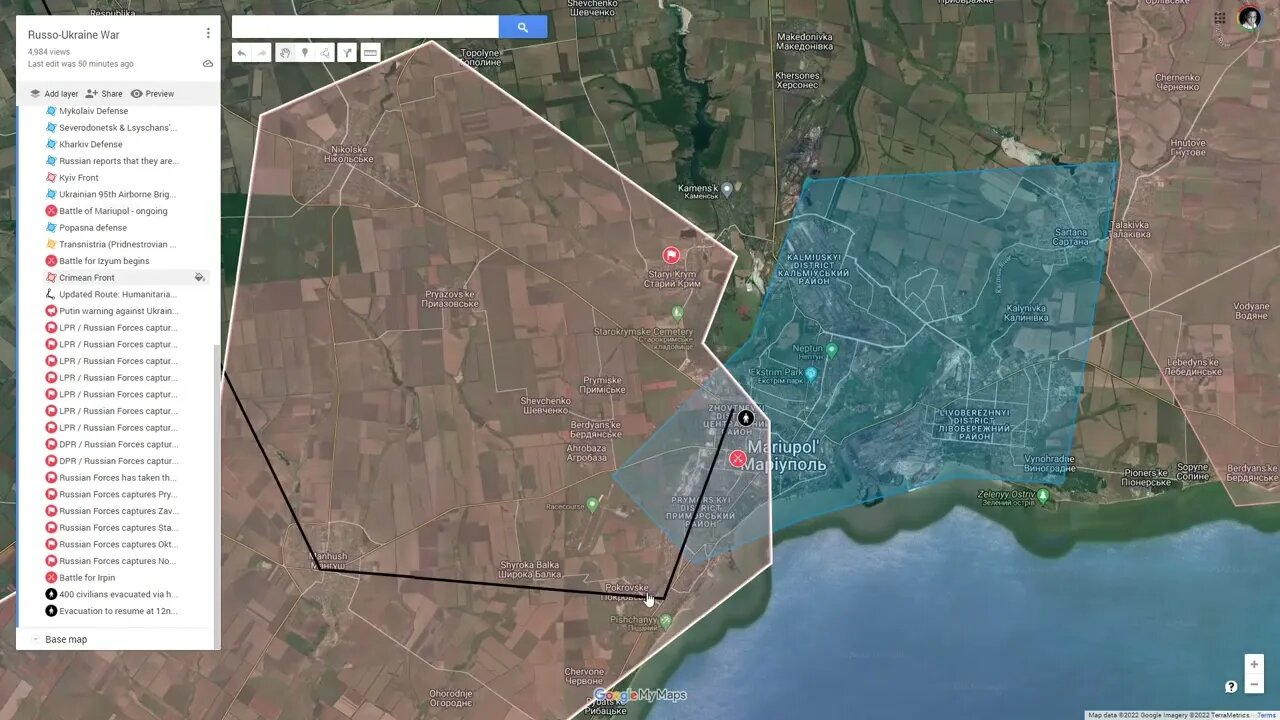Select Battle of Mariupol - ongoing item
1280x720 pixels.
pos(113,211)
